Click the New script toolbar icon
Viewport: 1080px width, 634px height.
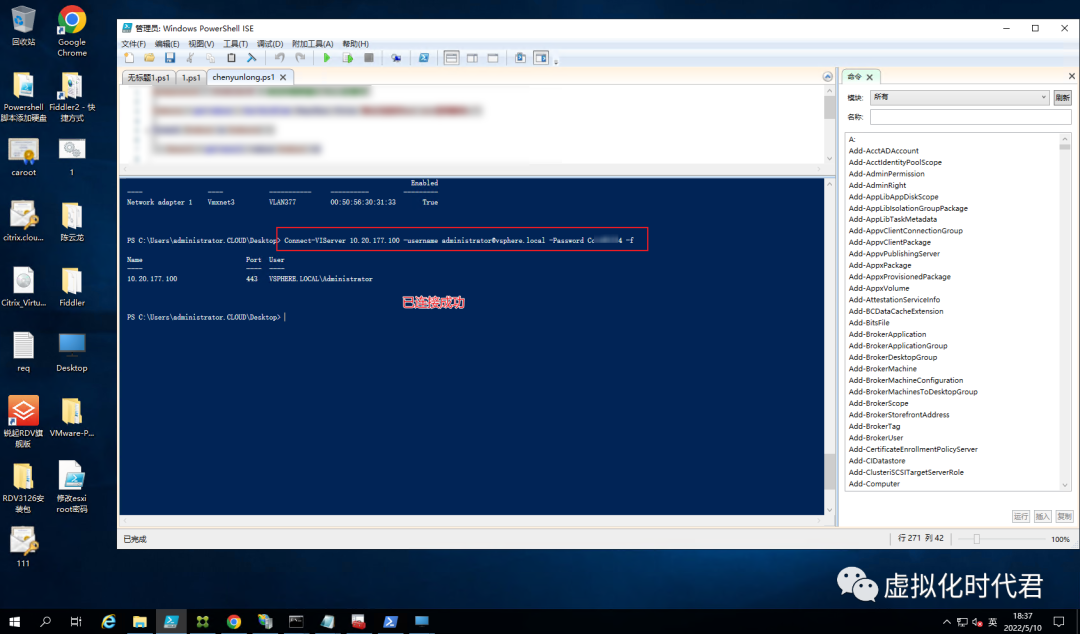click(129, 59)
